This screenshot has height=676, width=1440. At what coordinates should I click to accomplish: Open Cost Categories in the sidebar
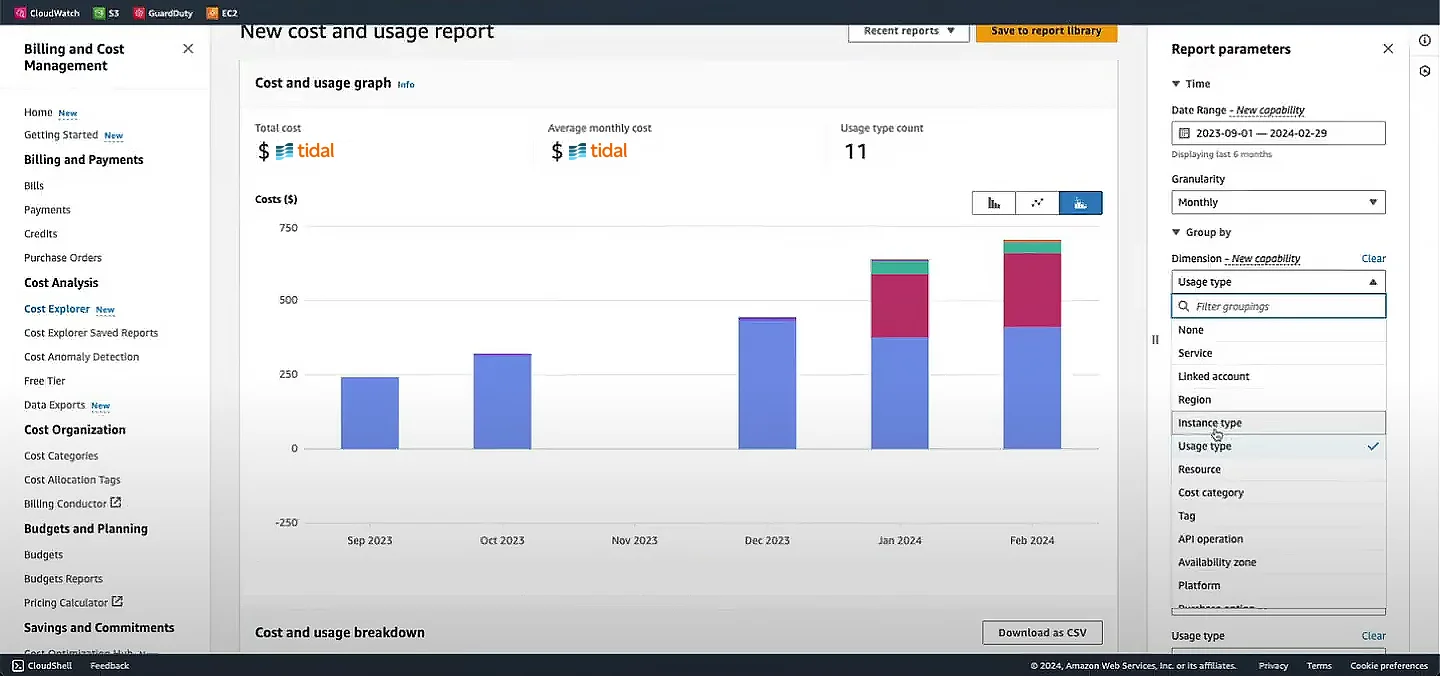(61, 456)
